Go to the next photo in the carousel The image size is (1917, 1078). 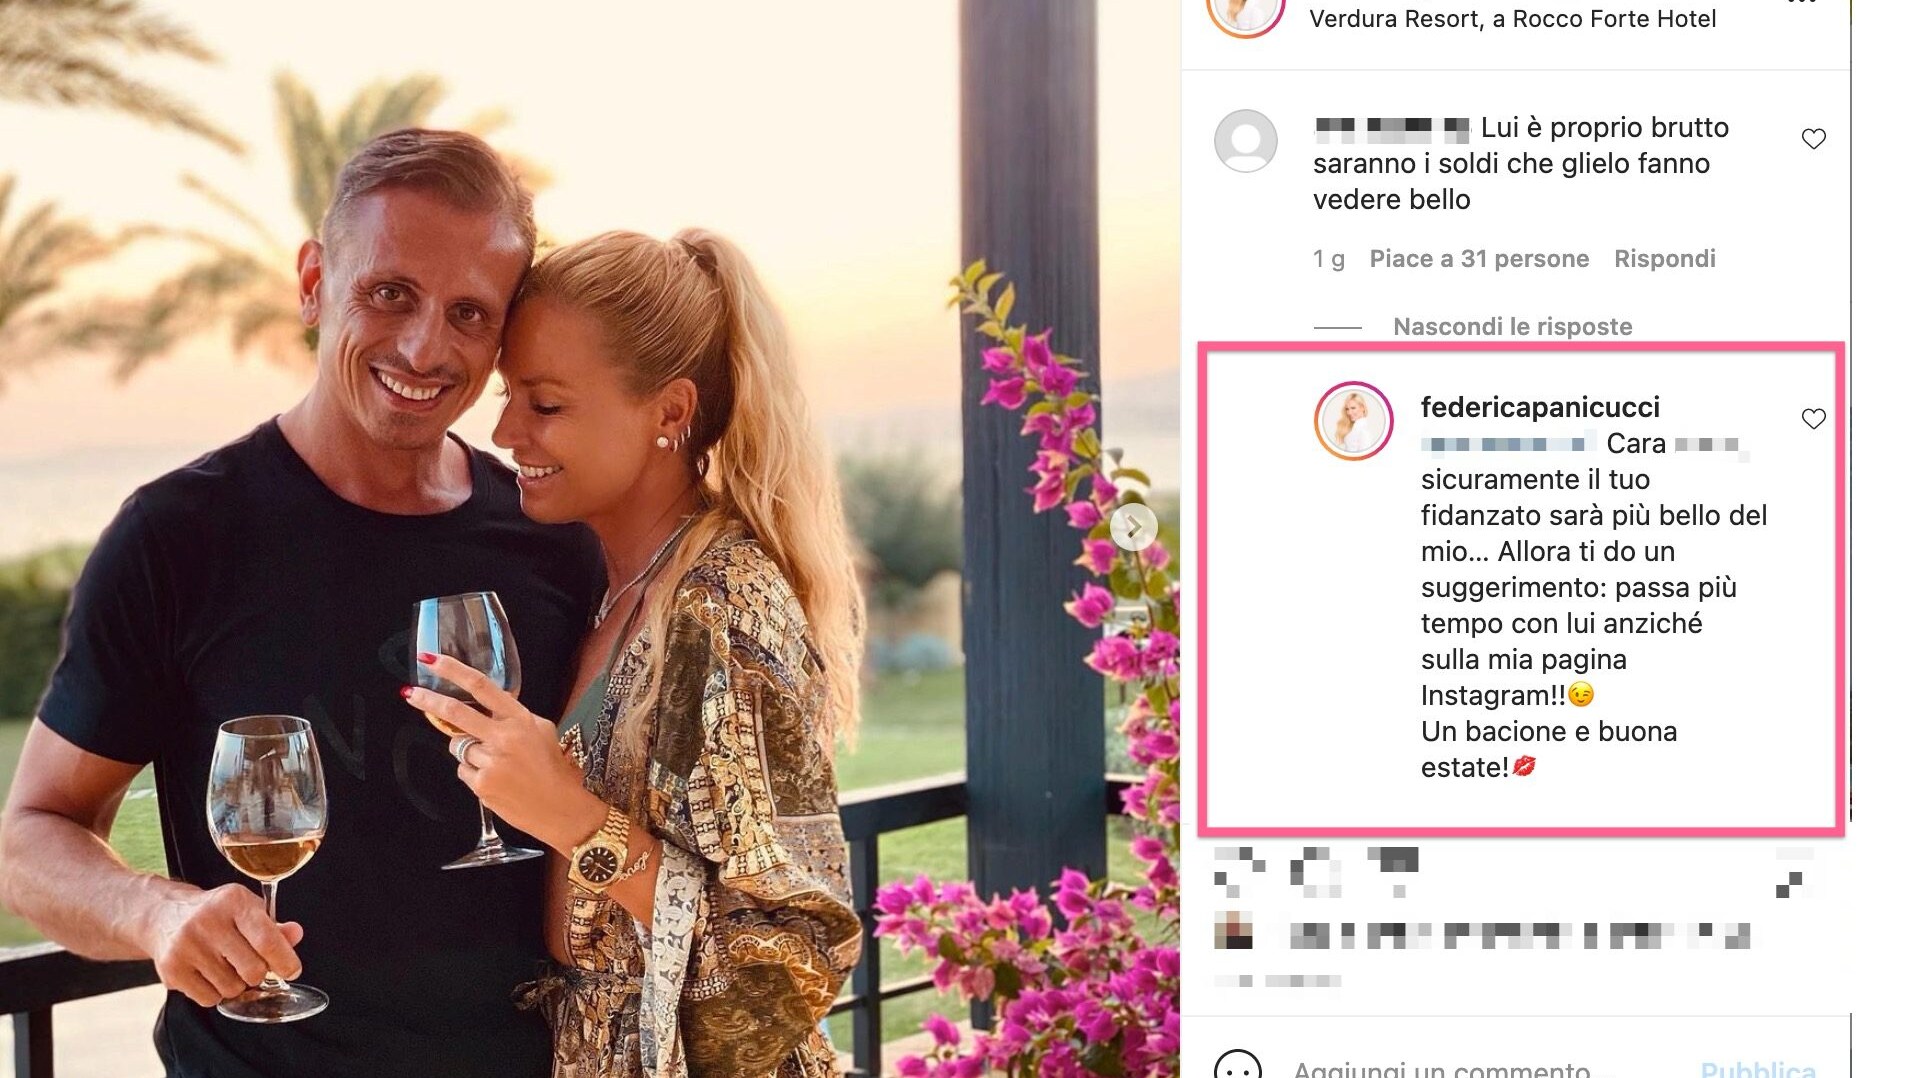click(1133, 527)
